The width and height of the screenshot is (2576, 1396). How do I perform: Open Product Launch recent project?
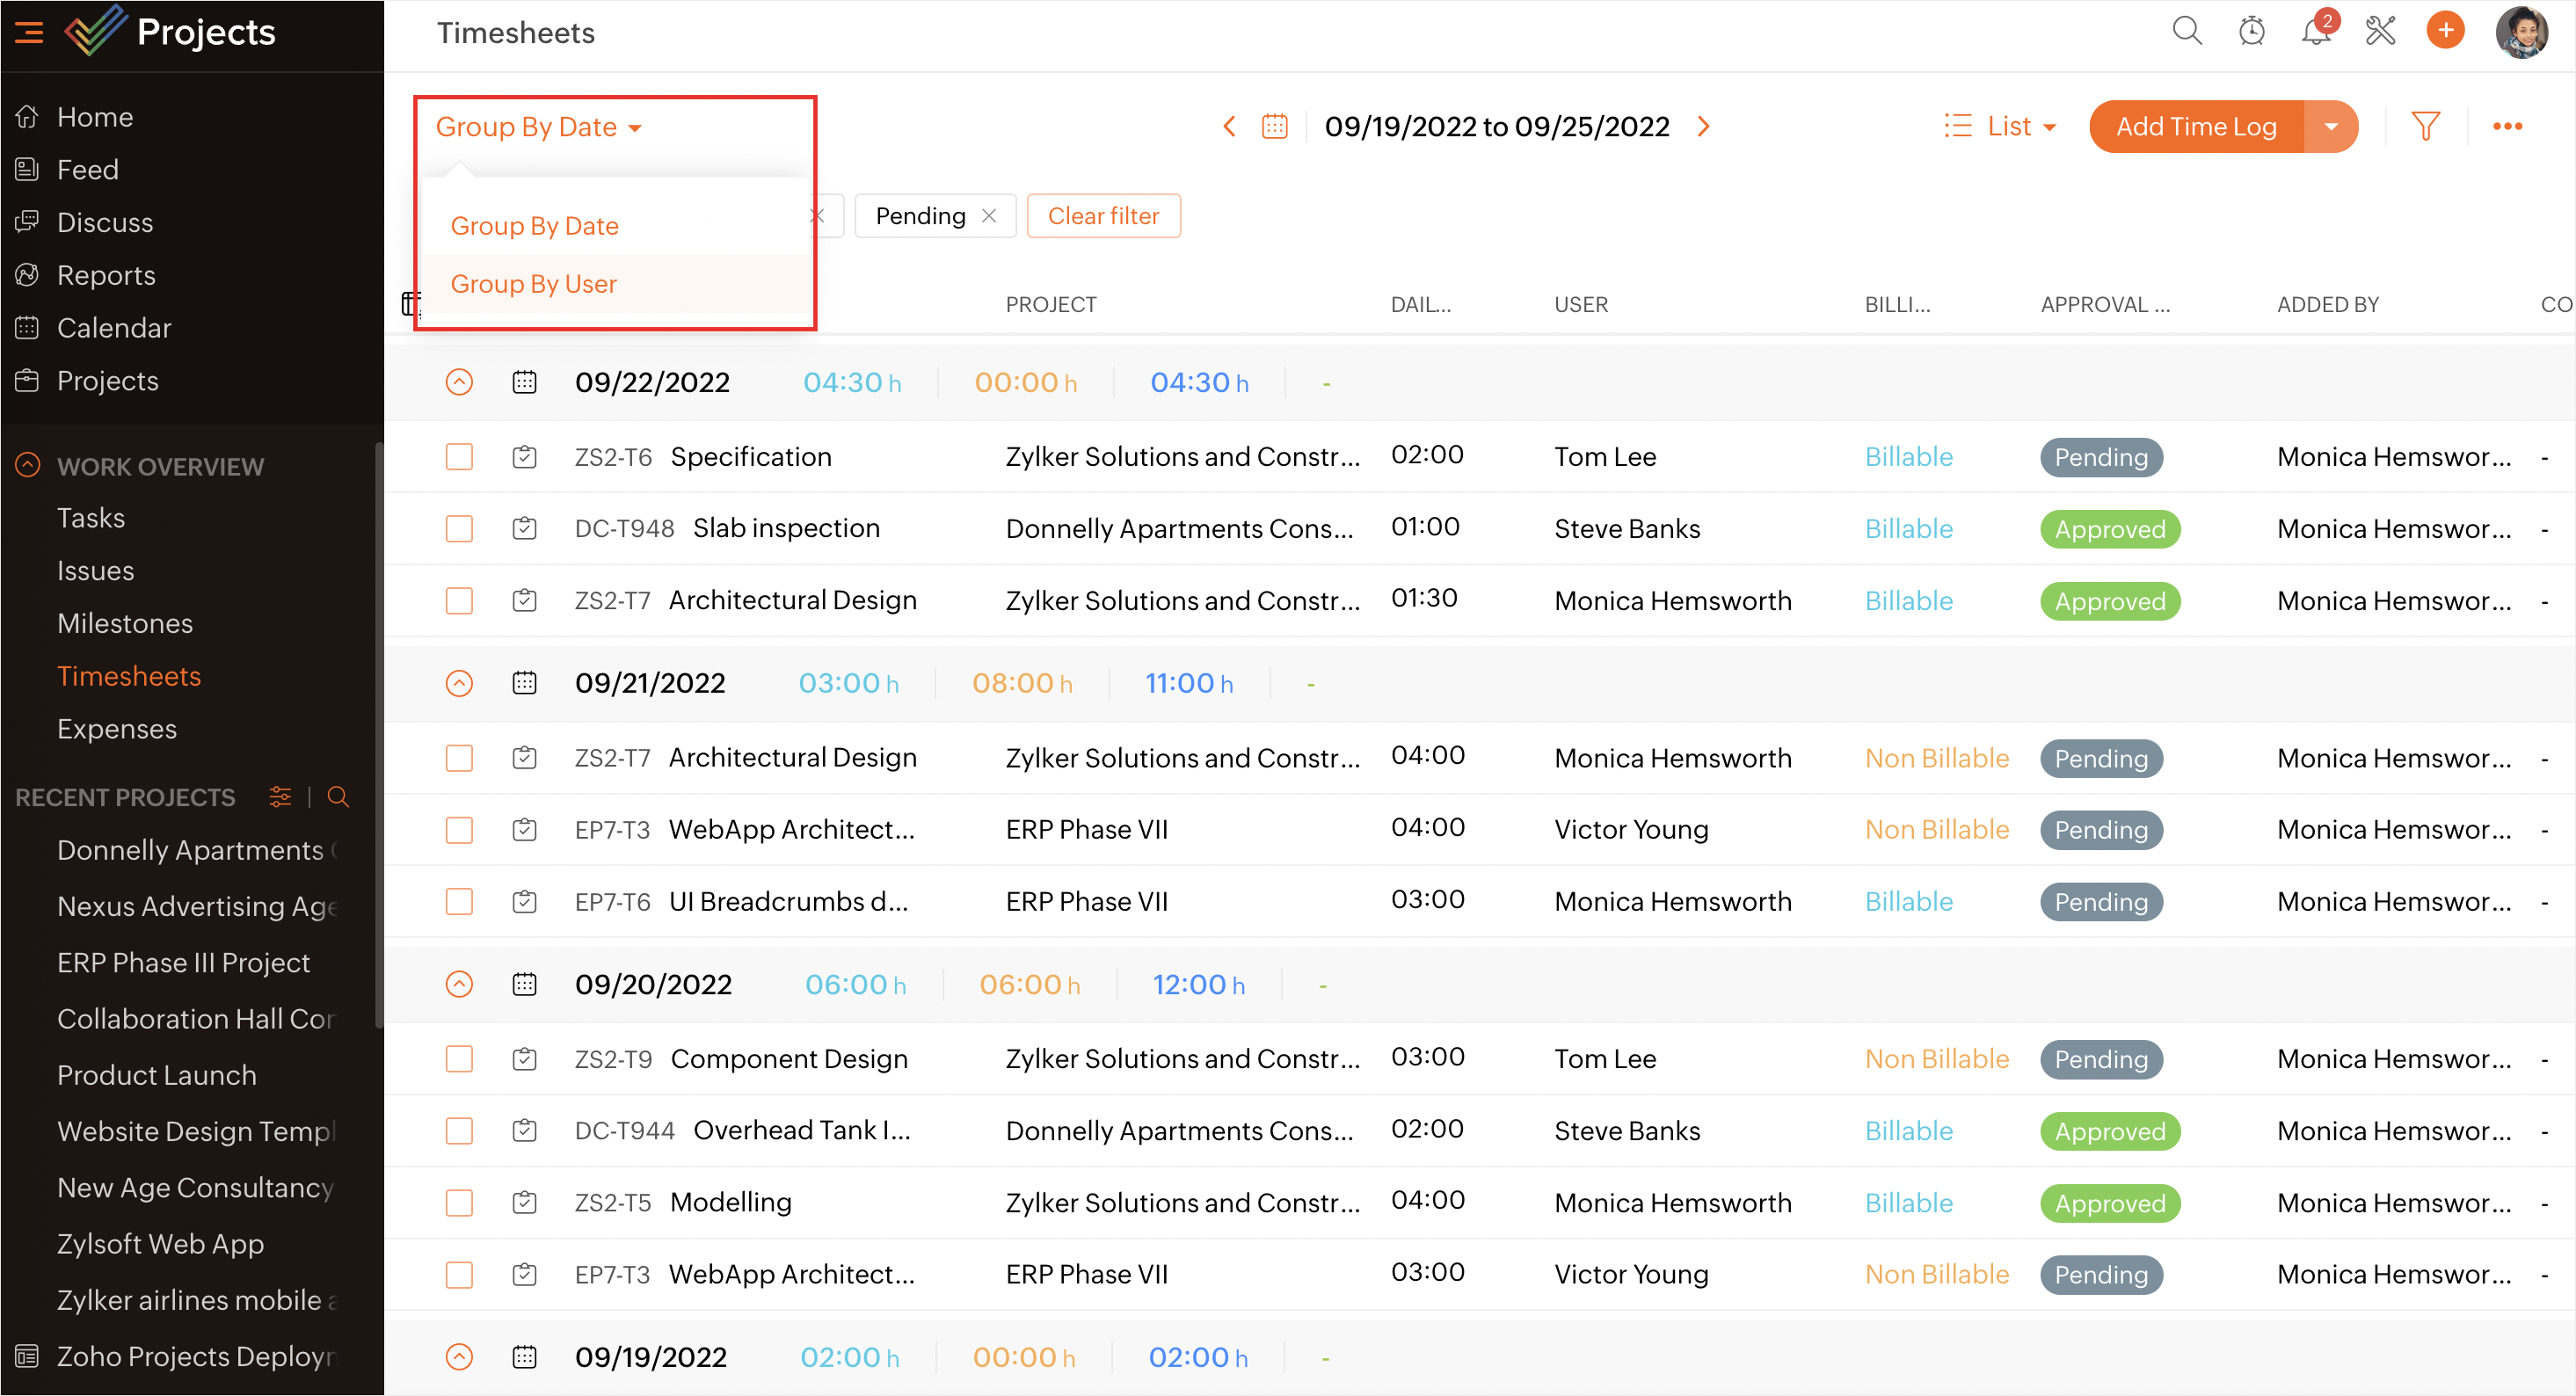pos(157,1076)
